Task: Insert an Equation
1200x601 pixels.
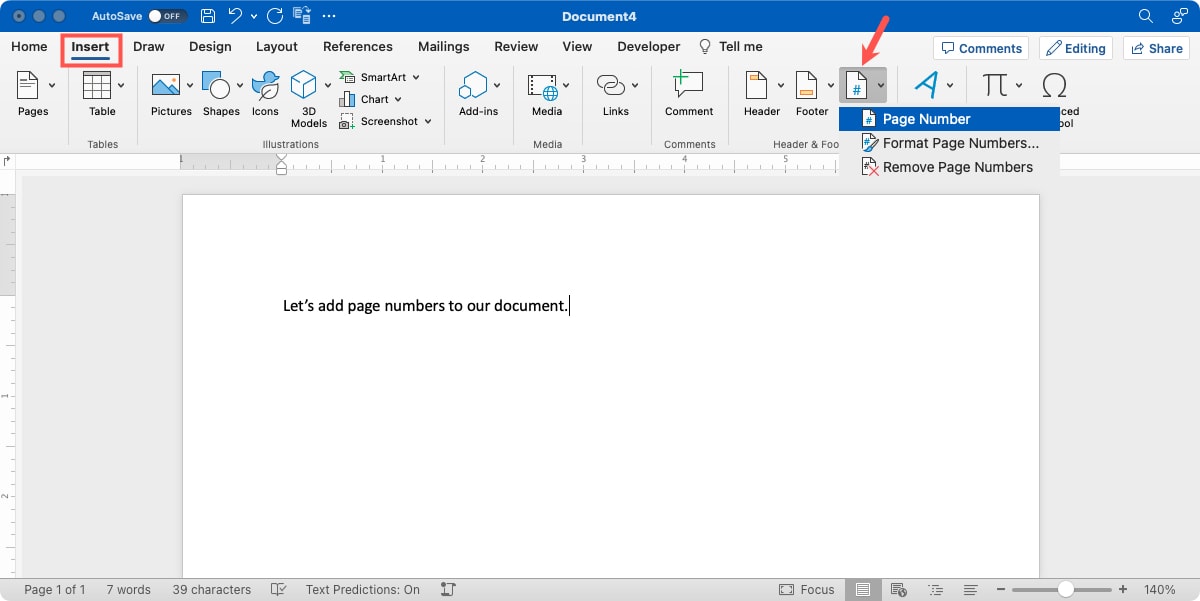Action: coord(996,85)
